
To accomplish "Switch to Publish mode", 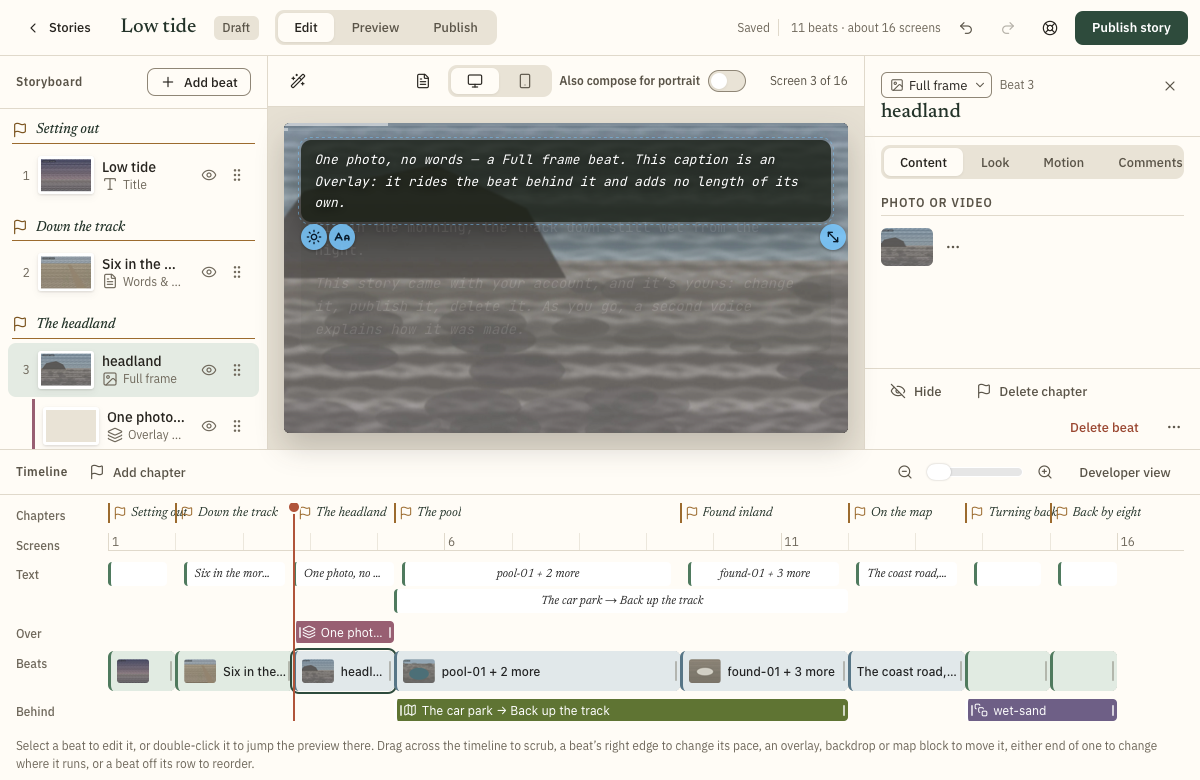I will click(455, 28).
